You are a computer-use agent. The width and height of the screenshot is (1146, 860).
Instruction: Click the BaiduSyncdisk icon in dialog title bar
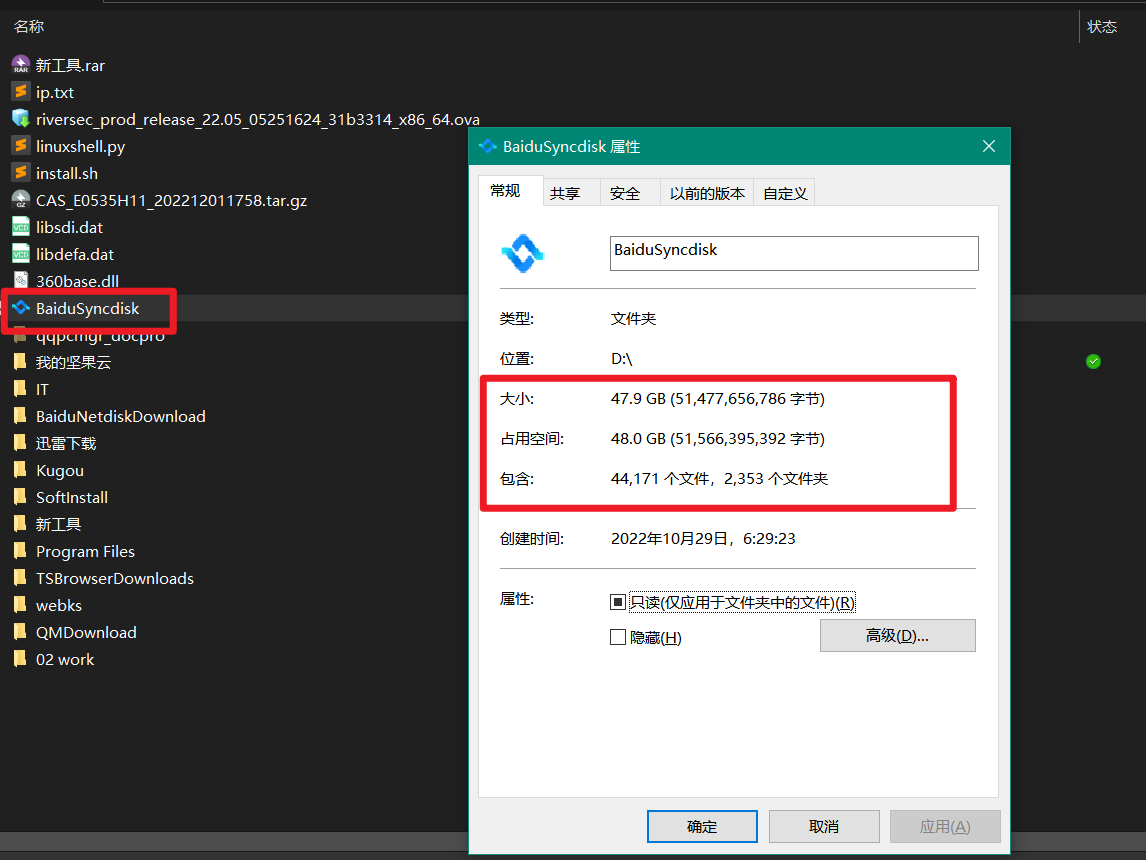pyautogui.click(x=487, y=146)
